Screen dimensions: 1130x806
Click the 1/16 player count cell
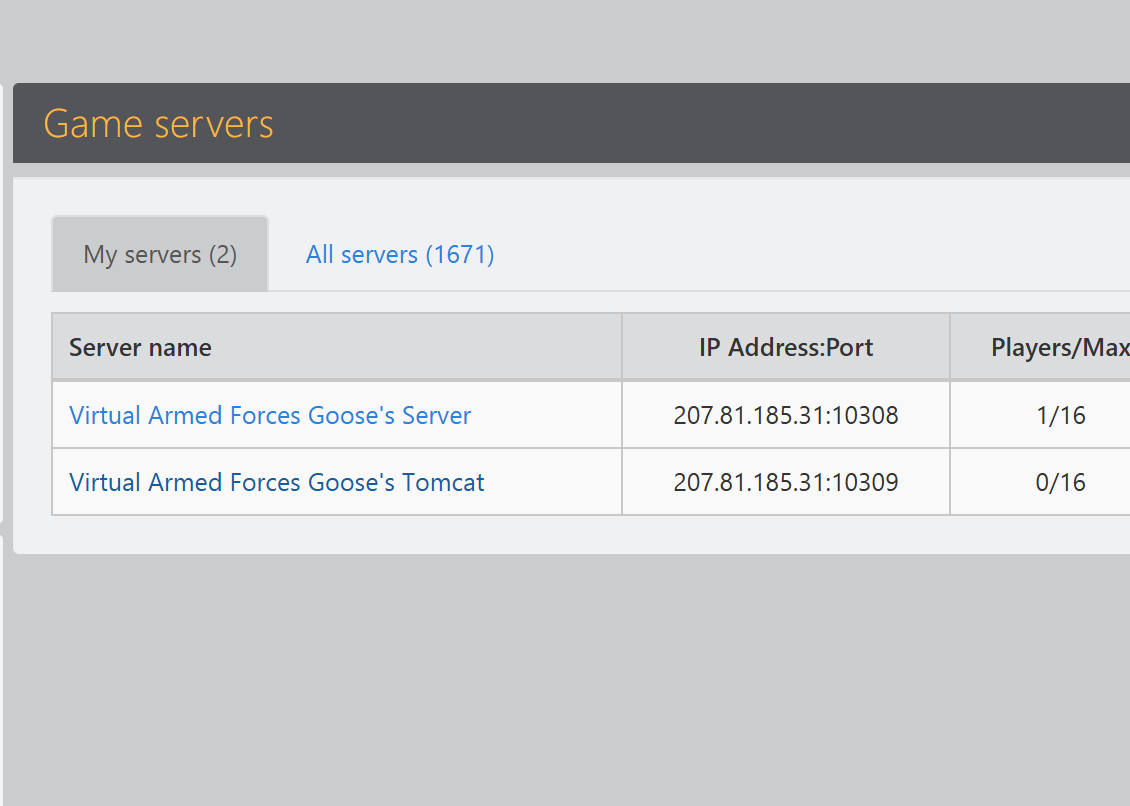[x=1060, y=415]
